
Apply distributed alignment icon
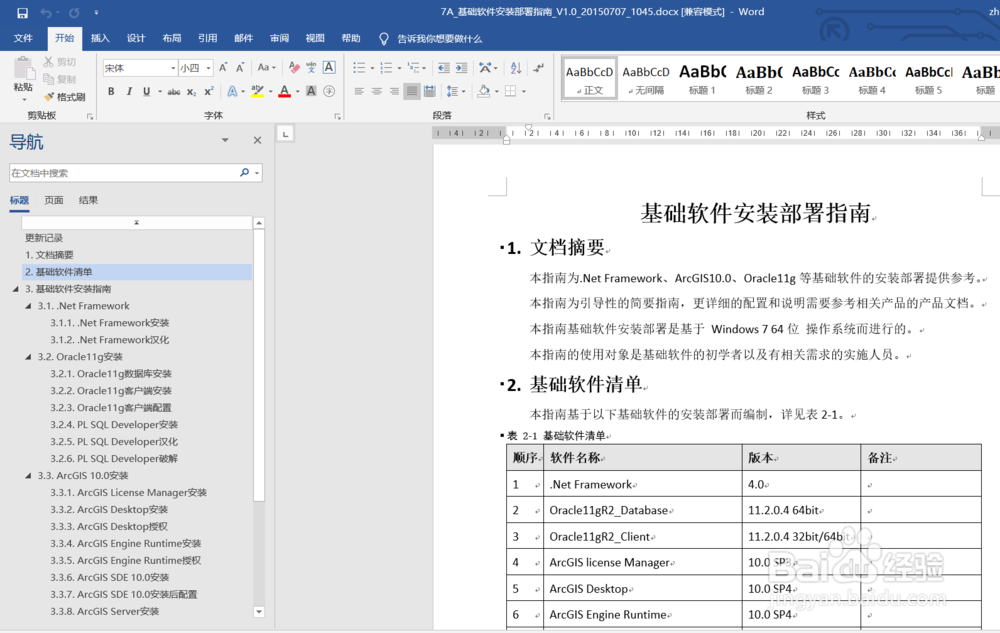point(430,91)
